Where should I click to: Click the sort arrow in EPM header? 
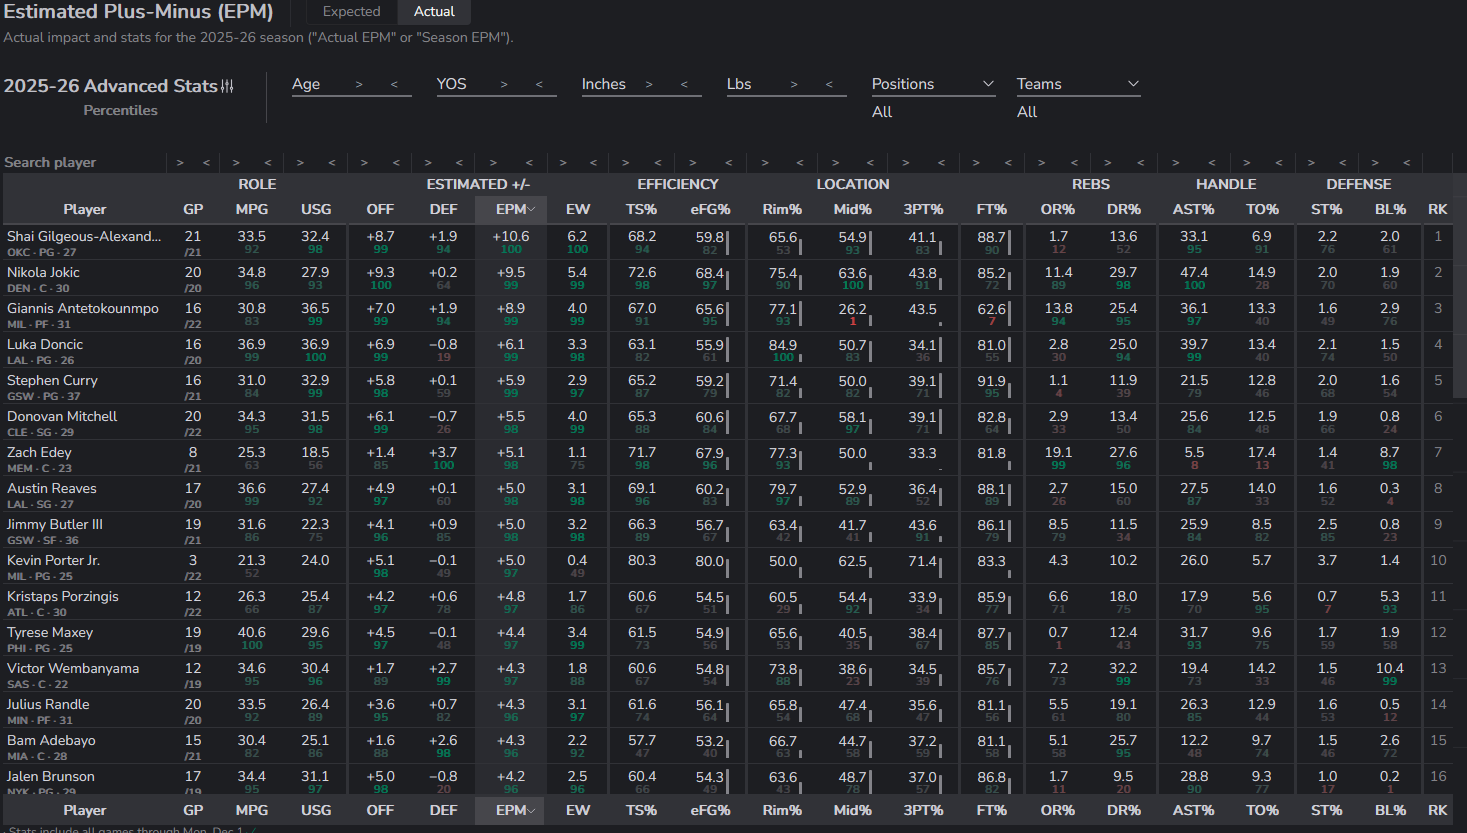531,210
